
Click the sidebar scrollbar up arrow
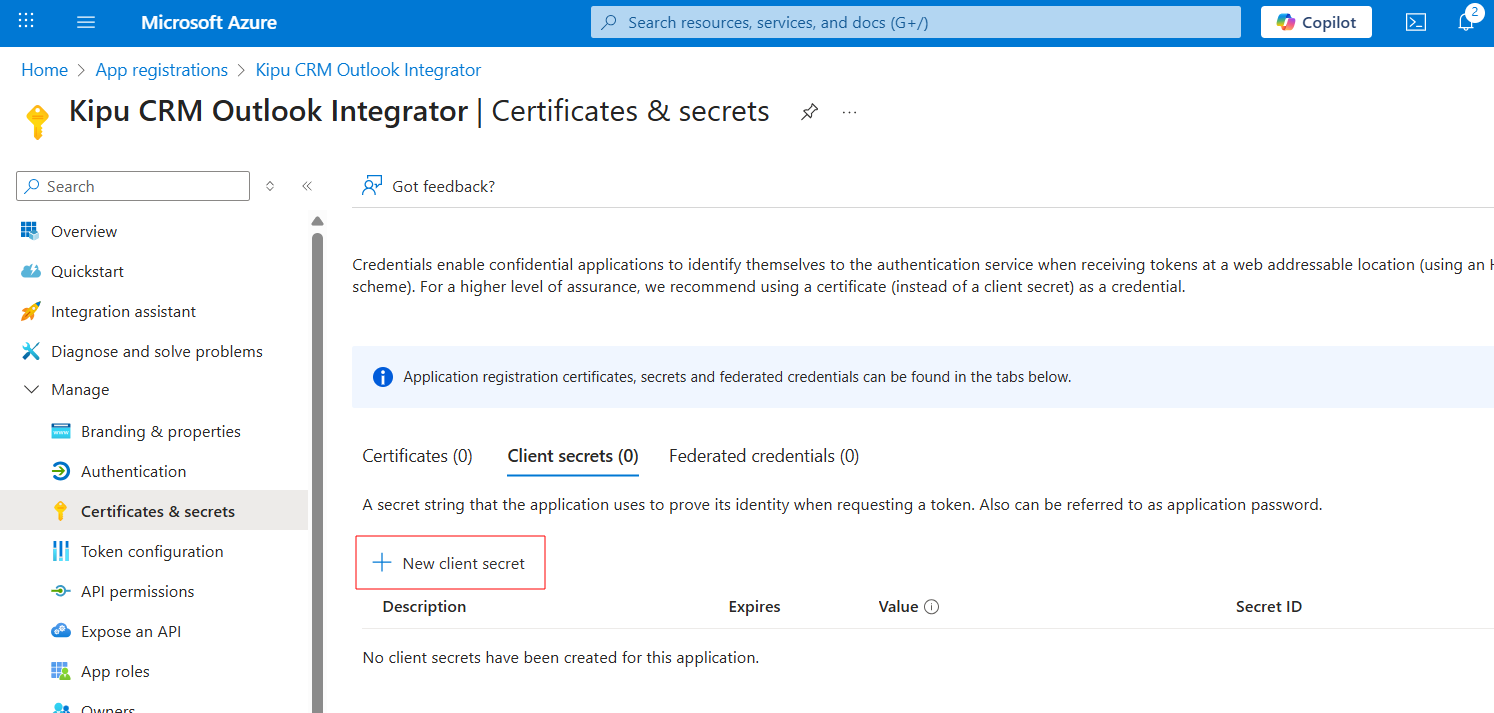point(317,222)
